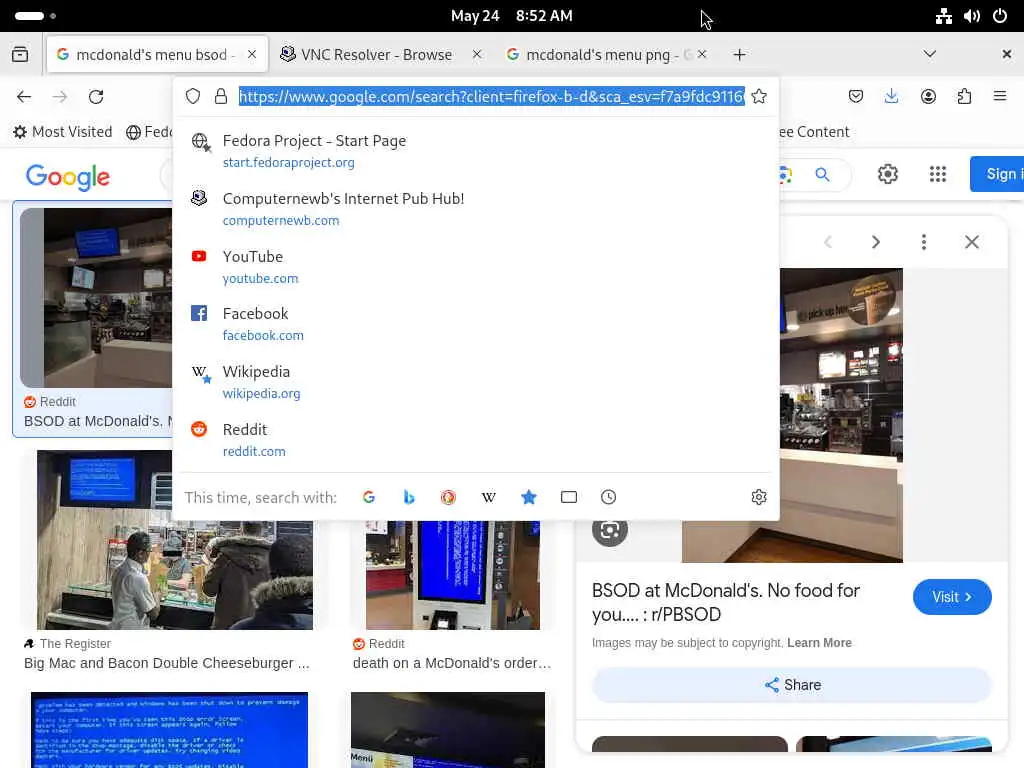Viewport: 1024px width, 768px height.
Task: Open search settings gear in dropdown
Action: (759, 497)
